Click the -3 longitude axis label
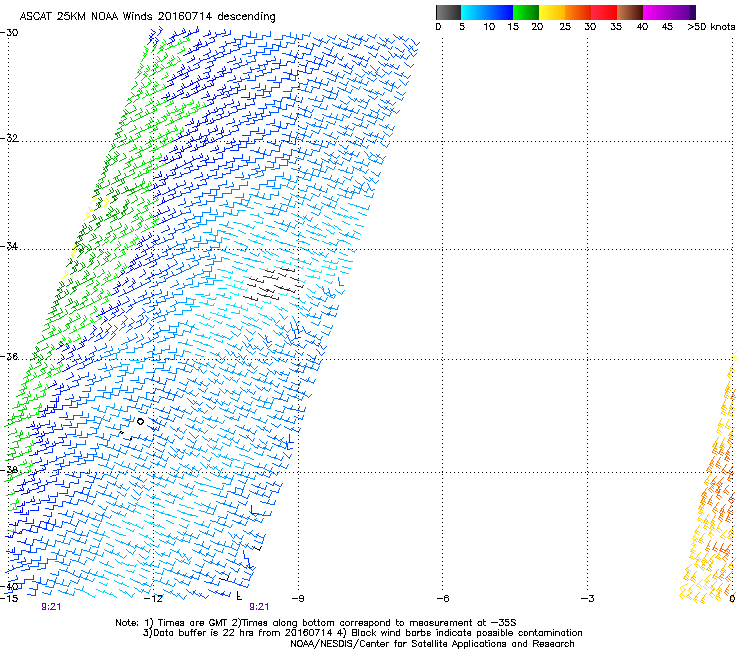Screen dimensions: 740x650 tap(587, 599)
